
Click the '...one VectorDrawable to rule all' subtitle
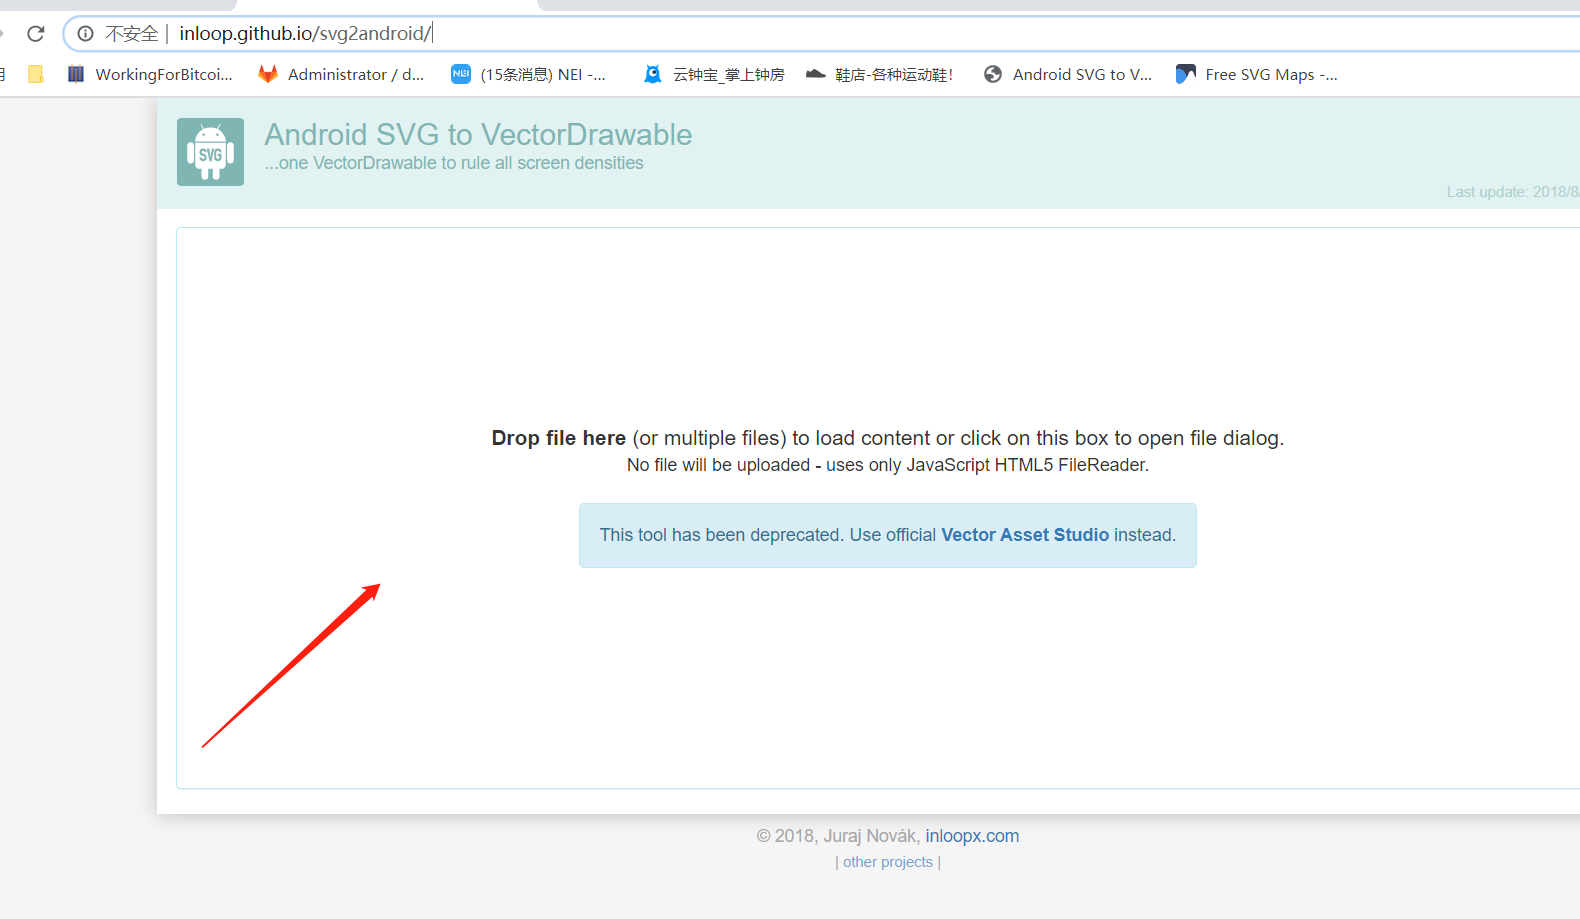tap(454, 163)
